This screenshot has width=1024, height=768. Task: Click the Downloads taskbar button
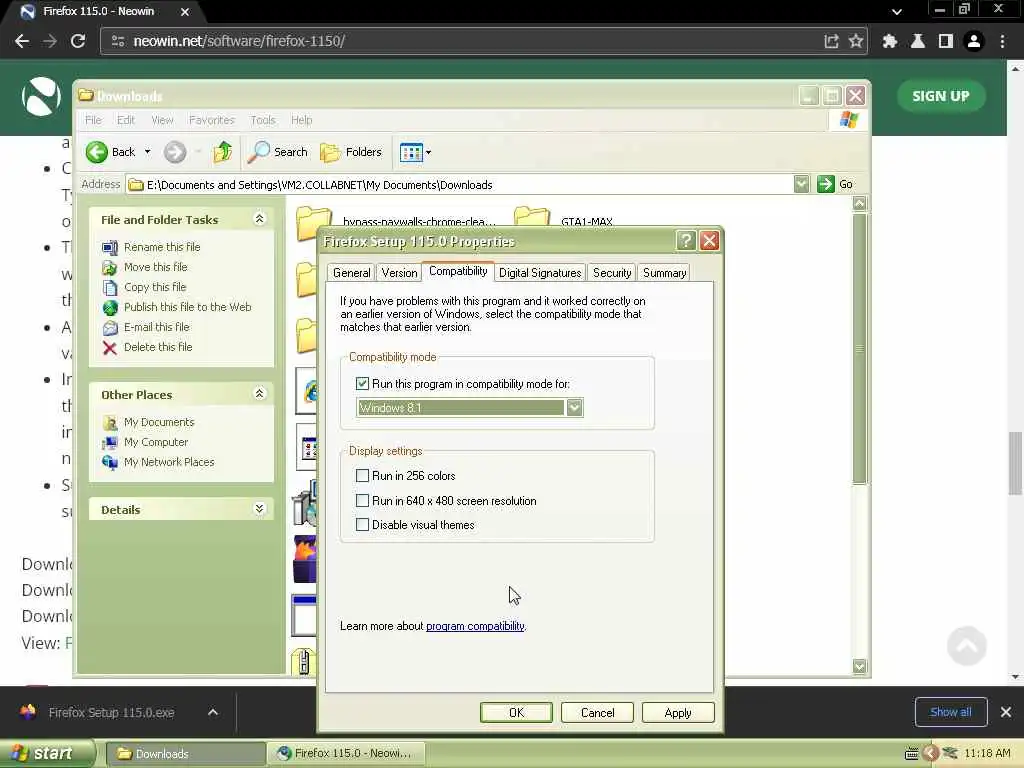185,754
